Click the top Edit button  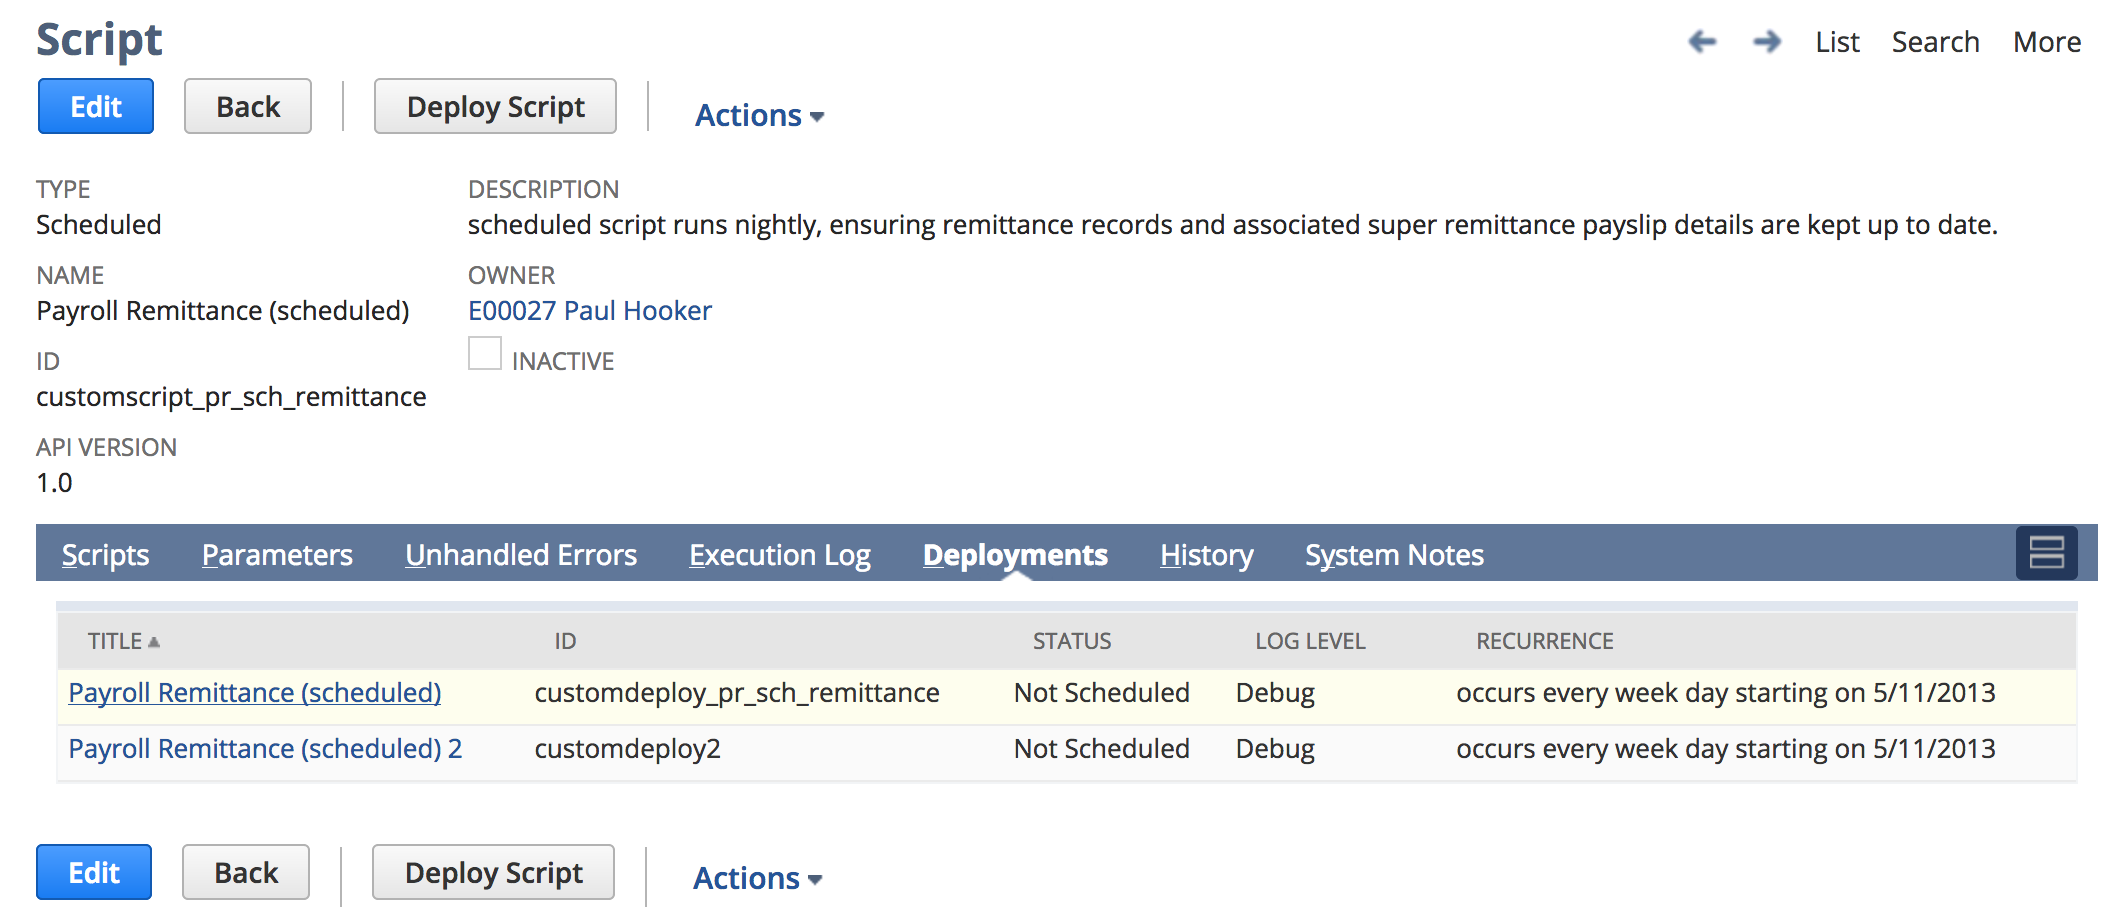[x=96, y=106]
